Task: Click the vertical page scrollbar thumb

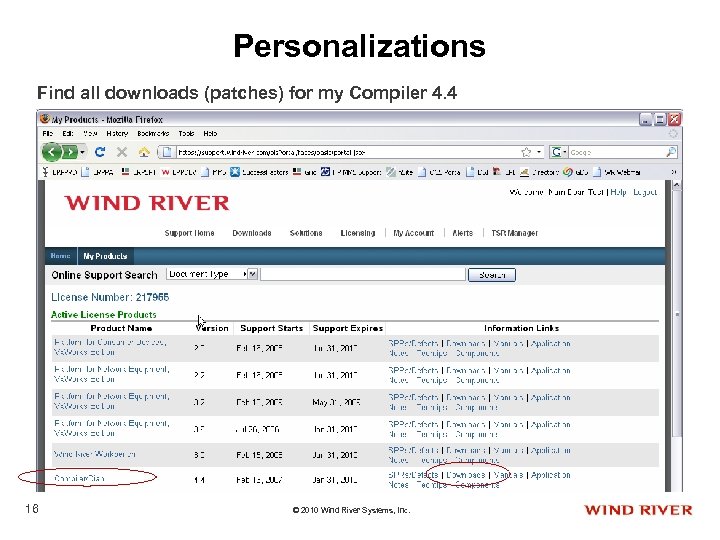Action: (x=677, y=315)
